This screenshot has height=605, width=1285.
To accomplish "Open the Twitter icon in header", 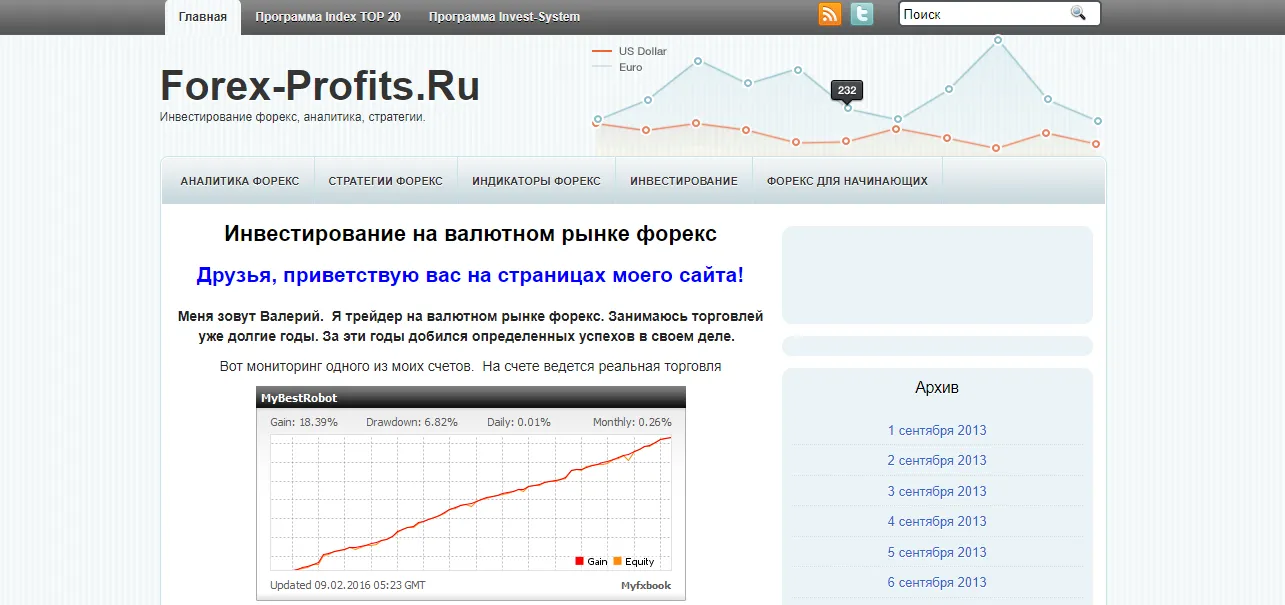I will pyautogui.click(x=862, y=14).
